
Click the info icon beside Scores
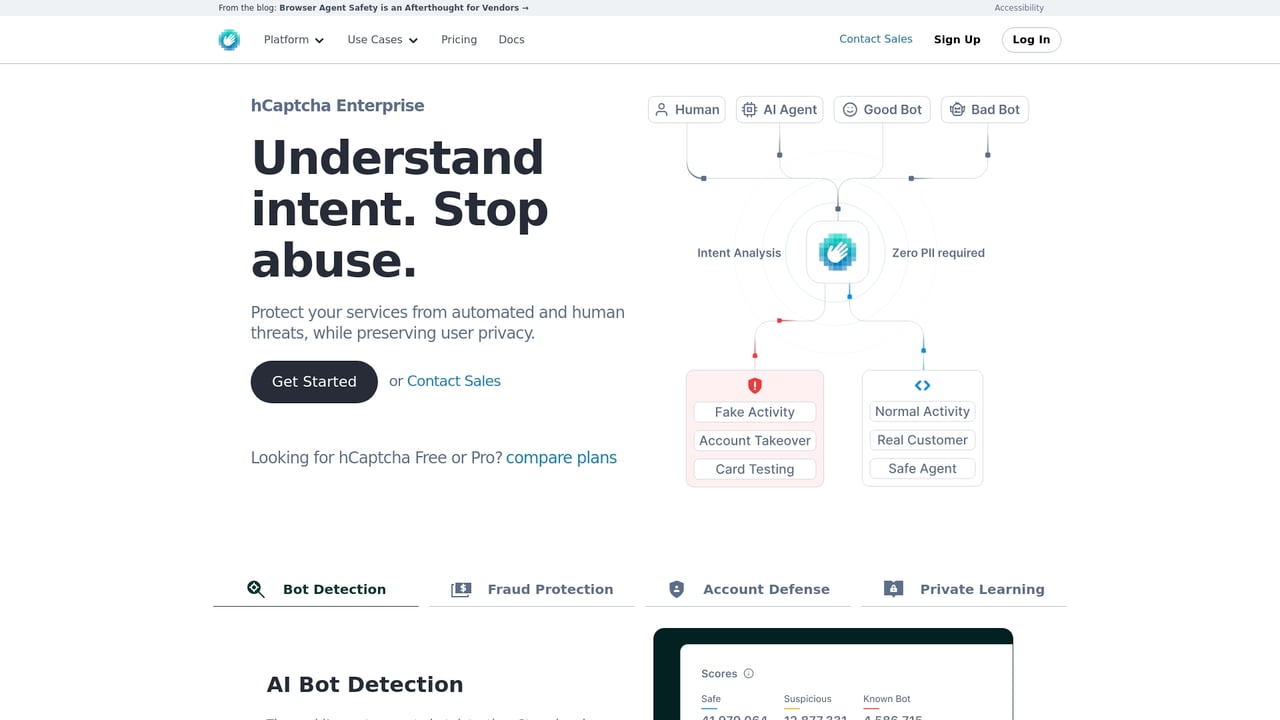click(x=749, y=674)
